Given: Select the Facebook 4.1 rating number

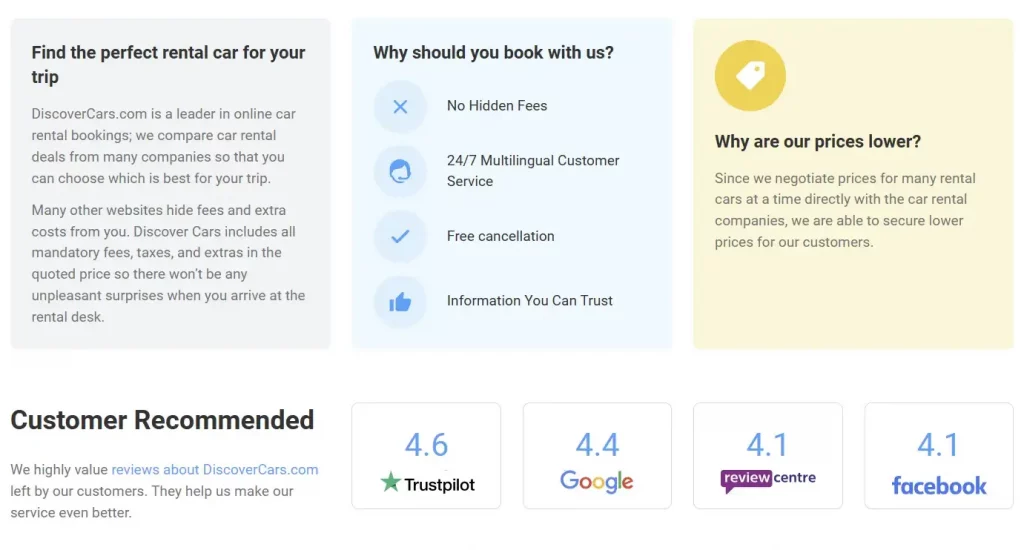Looking at the screenshot, I should click(939, 444).
